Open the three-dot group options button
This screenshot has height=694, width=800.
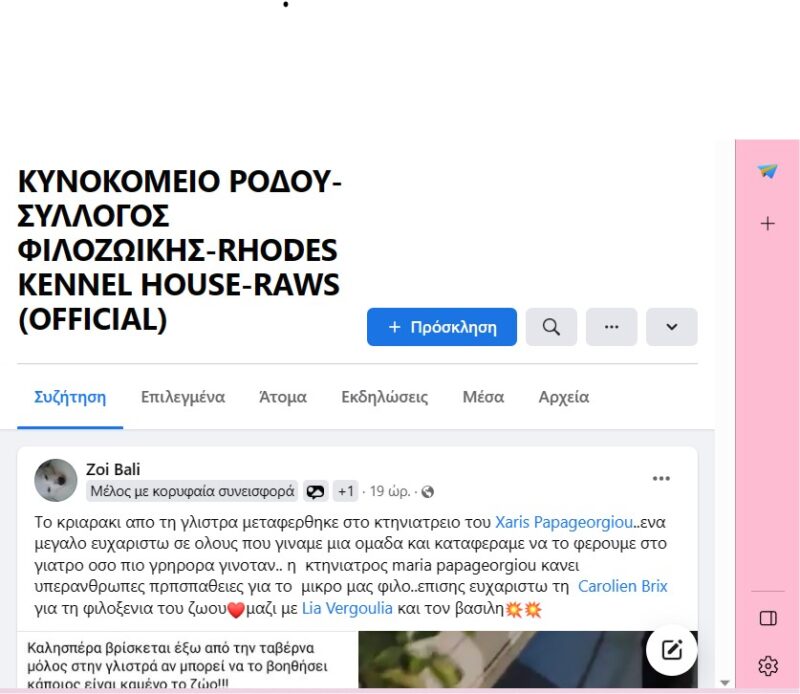pyautogui.click(x=611, y=327)
